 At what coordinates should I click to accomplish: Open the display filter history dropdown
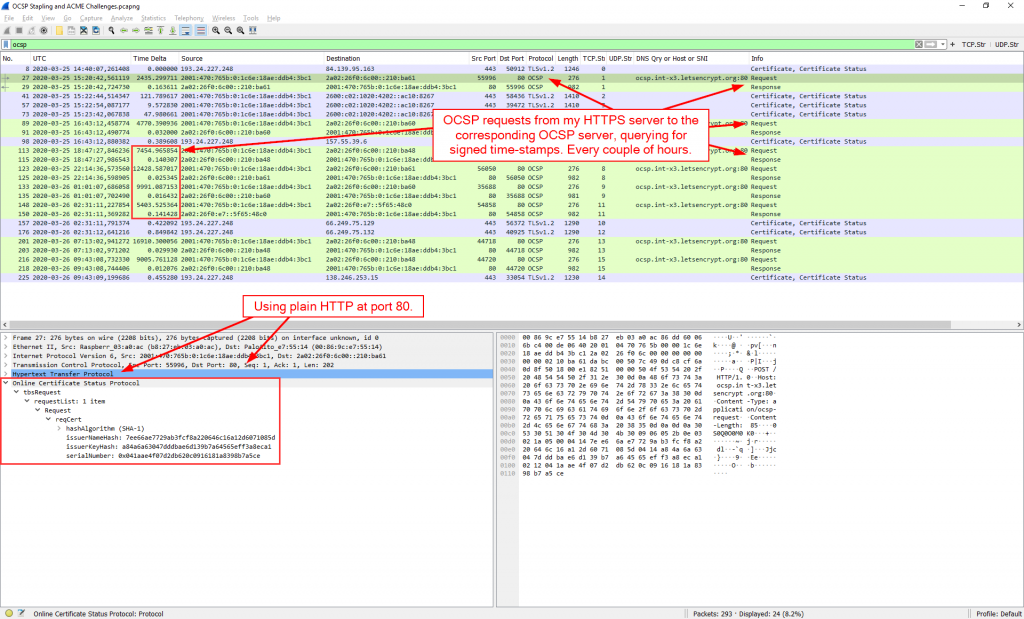[942, 45]
